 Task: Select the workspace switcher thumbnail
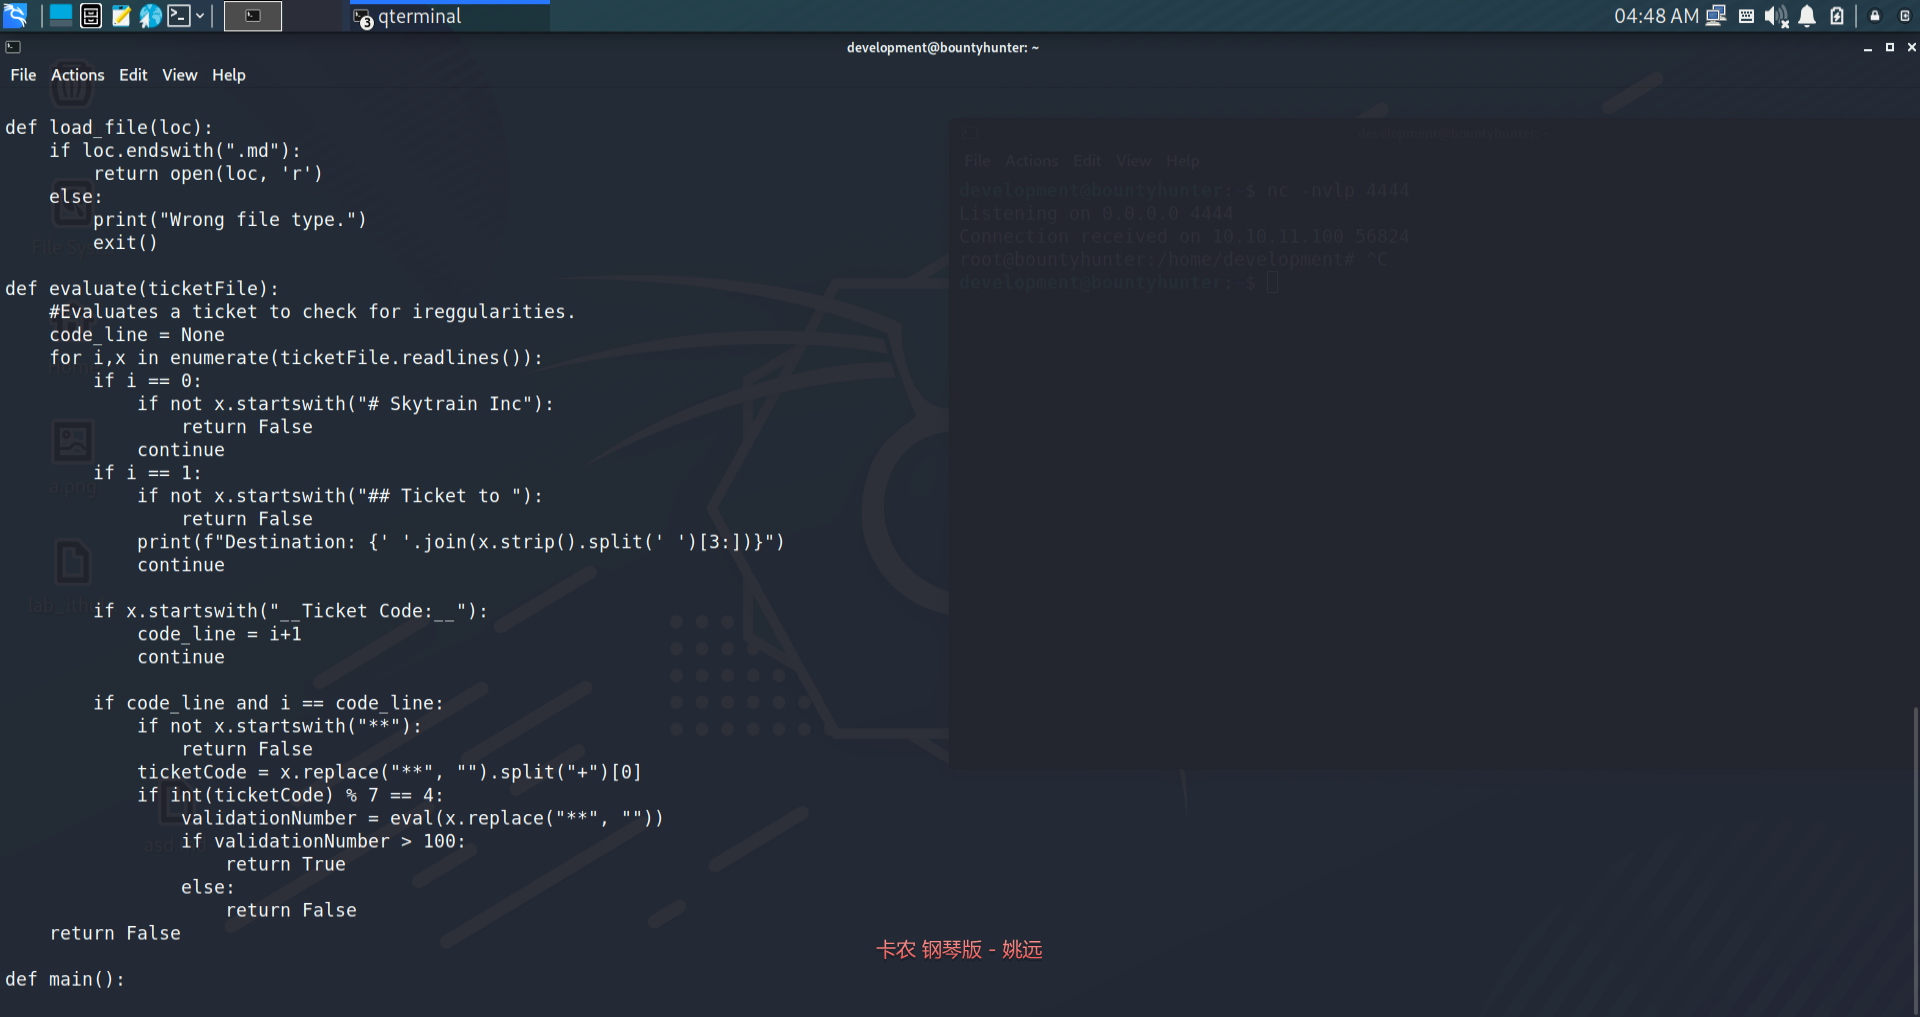252,15
